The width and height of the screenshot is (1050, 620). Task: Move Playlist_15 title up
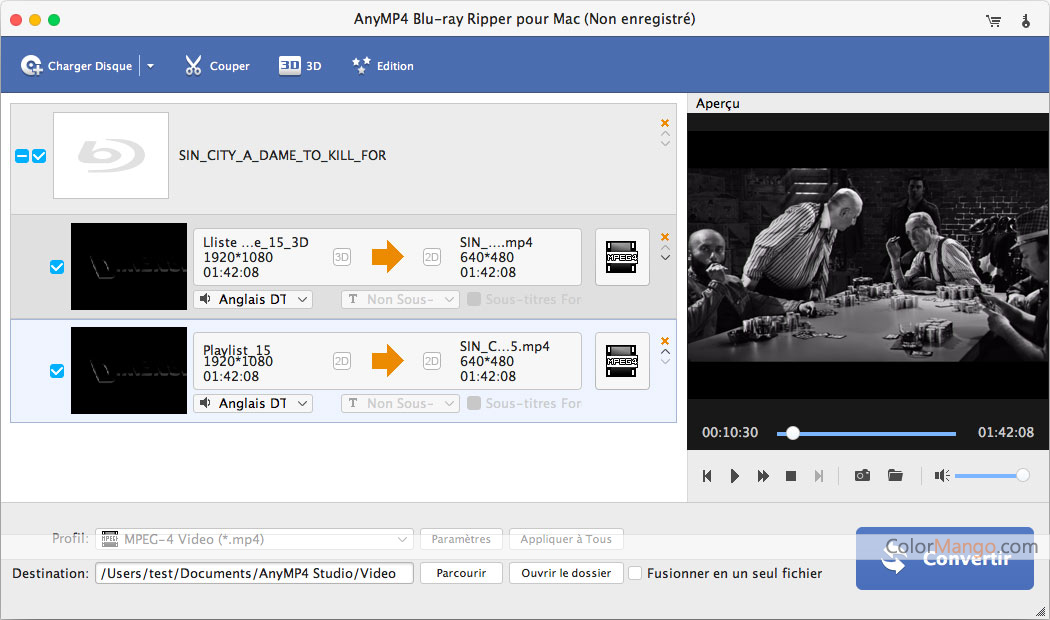click(x=665, y=352)
